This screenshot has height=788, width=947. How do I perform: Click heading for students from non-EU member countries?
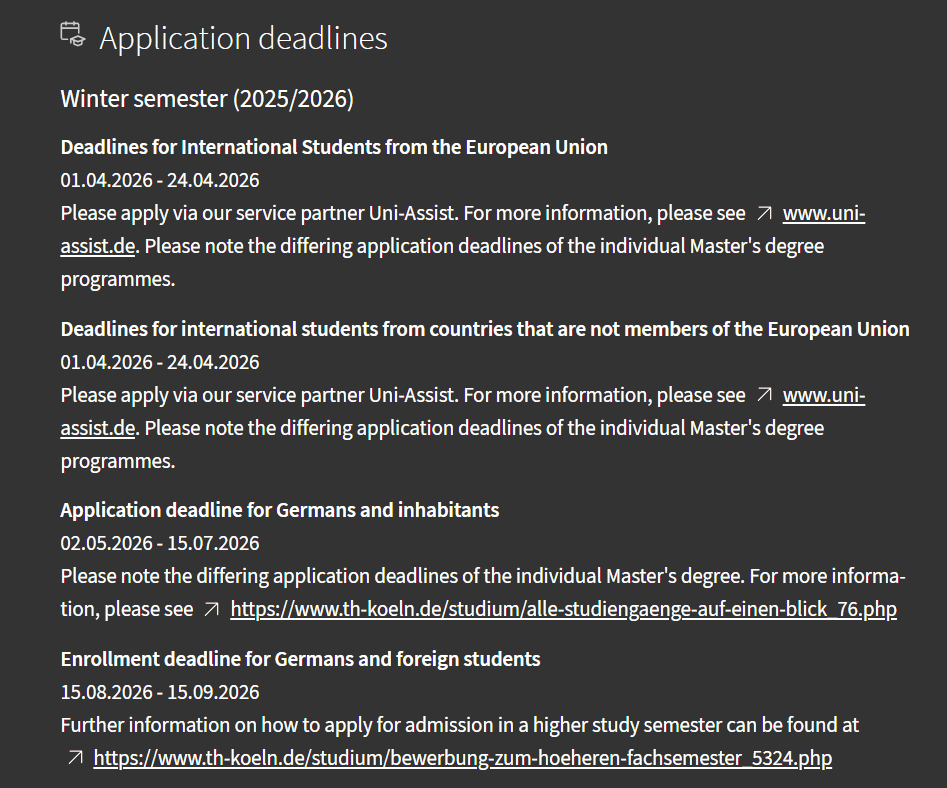click(x=485, y=329)
